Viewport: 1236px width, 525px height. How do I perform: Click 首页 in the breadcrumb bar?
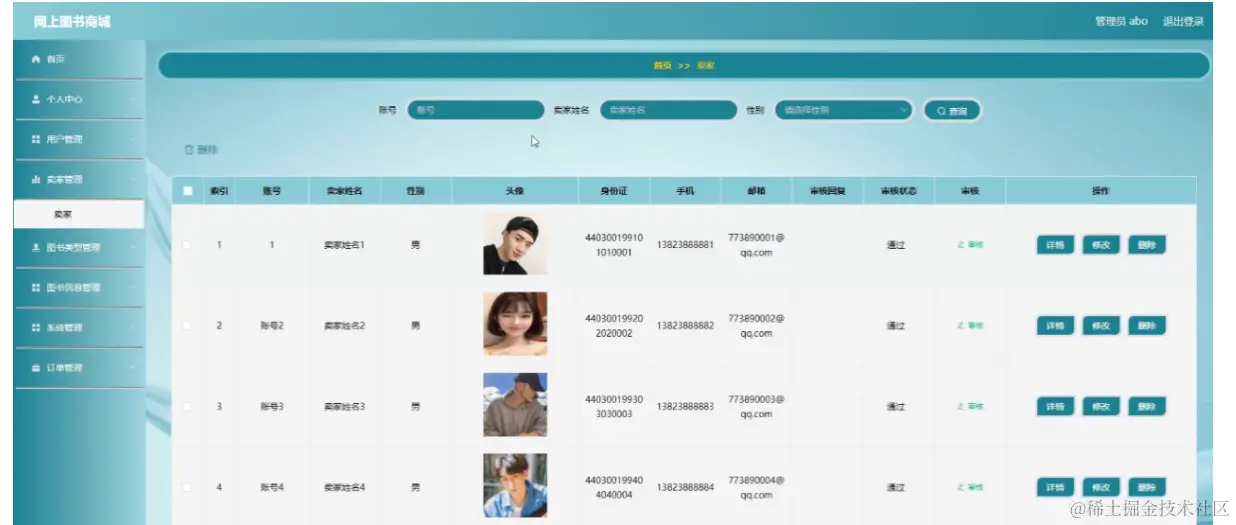(662, 66)
